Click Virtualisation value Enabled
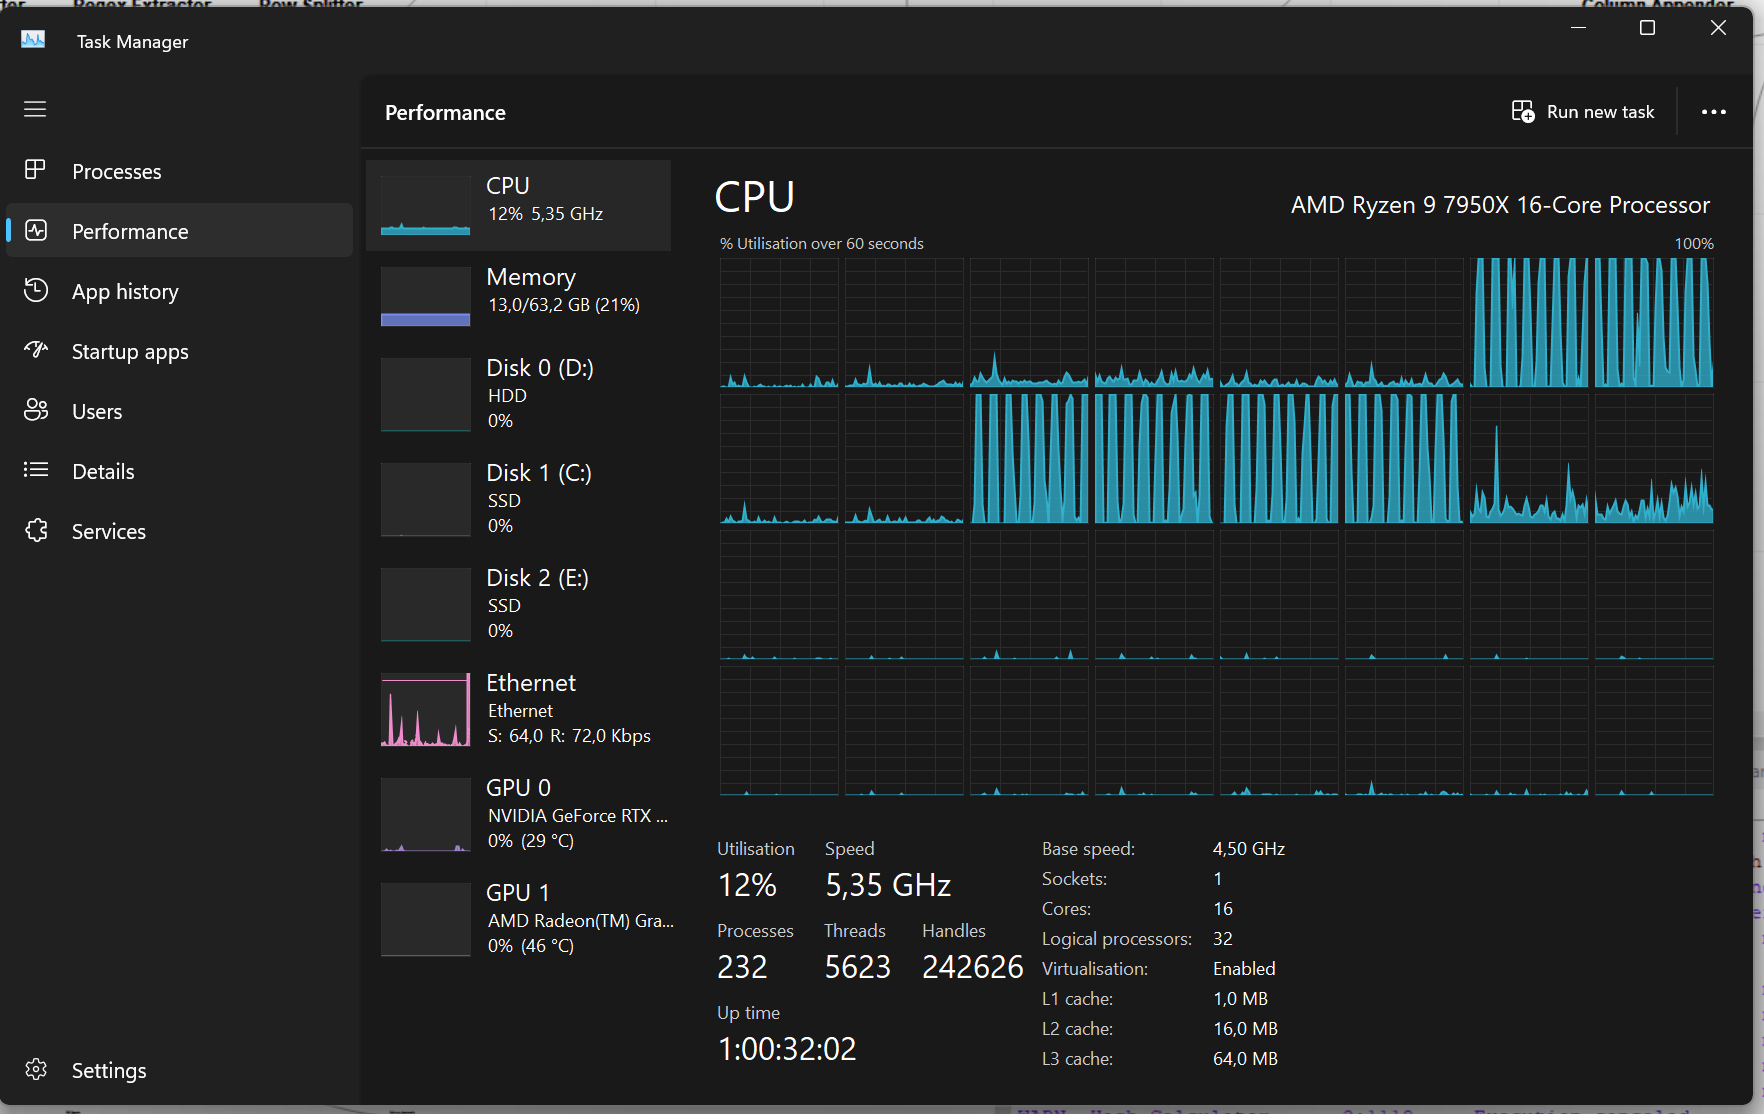 pos(1244,969)
